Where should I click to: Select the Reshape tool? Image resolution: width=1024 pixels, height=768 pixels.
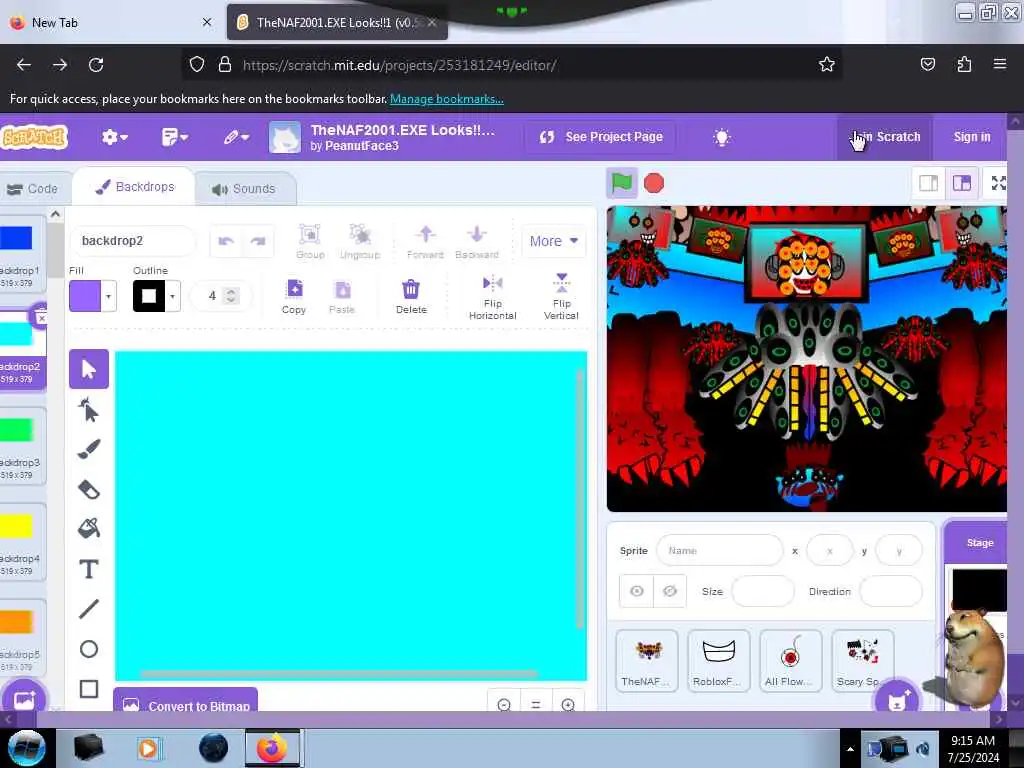coord(89,410)
